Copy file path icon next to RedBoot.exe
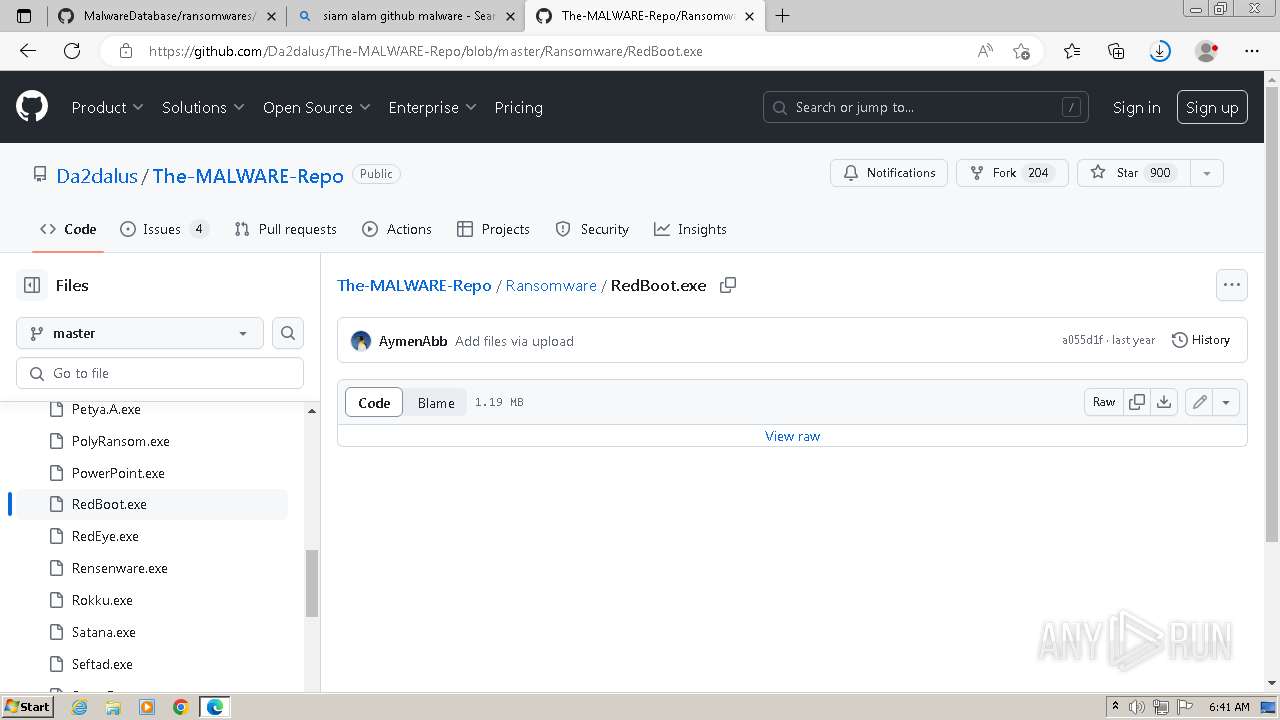This screenshot has width=1280, height=720. click(x=728, y=285)
